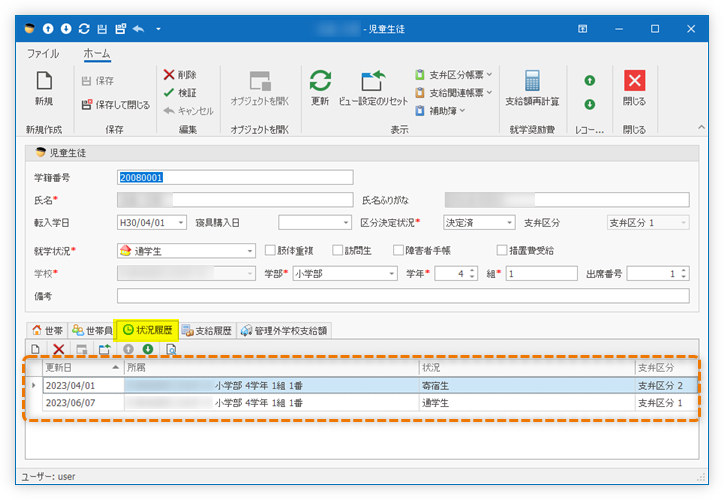724x500 pixels.
Task: Click オブジェクトを開く large button
Action: click(x=260, y=89)
